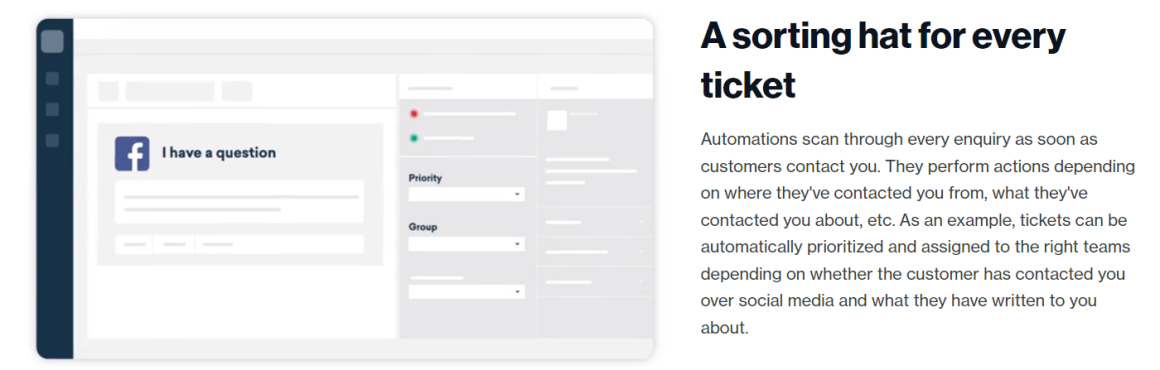This screenshot has height=370, width=1160.
Task: Expand the second collapsed row in right panel
Action: [595, 252]
